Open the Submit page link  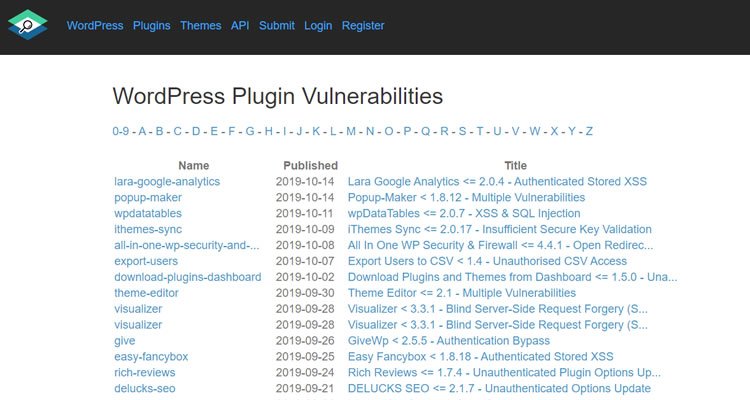(x=276, y=26)
